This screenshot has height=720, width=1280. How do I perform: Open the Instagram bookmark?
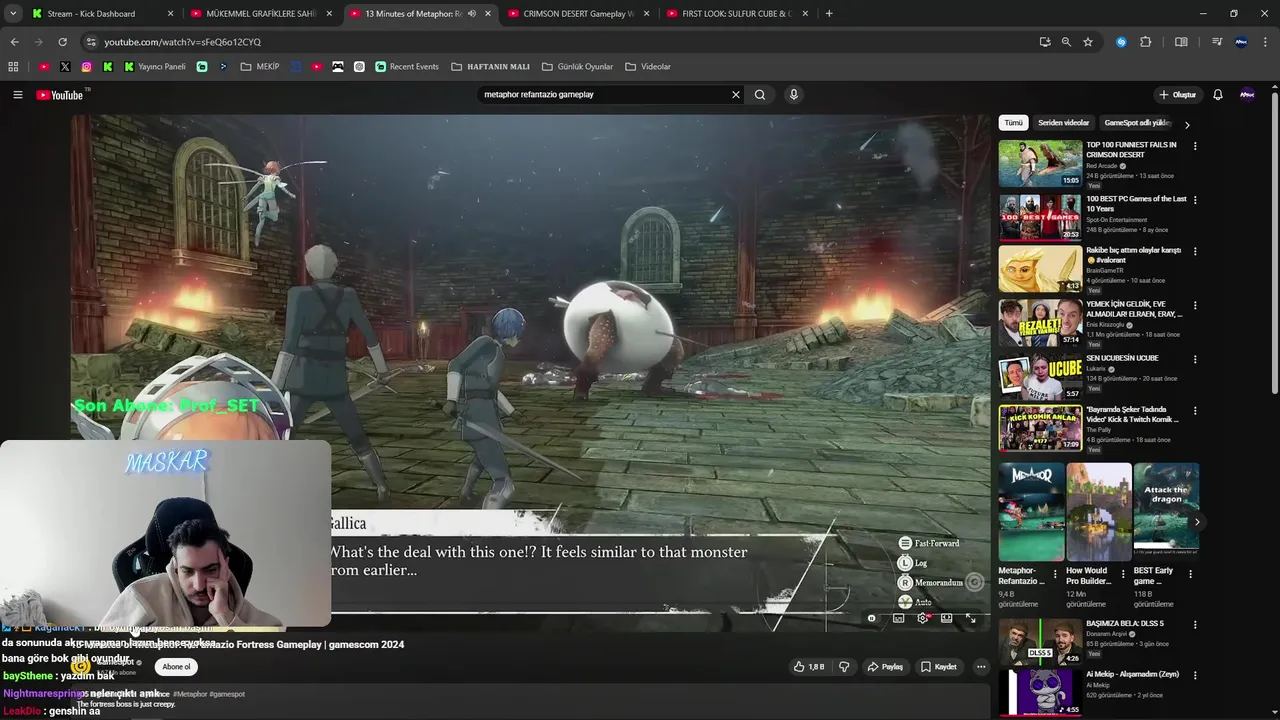click(x=87, y=67)
